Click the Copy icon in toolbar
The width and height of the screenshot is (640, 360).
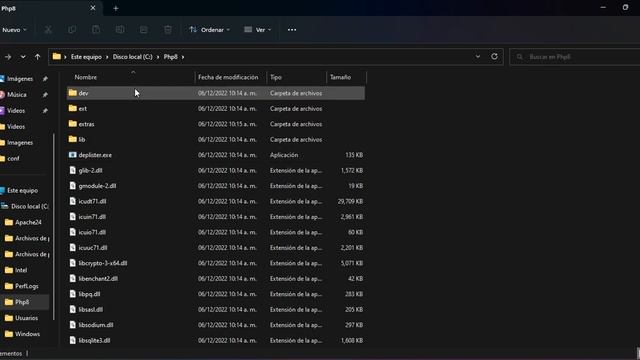tap(72, 30)
